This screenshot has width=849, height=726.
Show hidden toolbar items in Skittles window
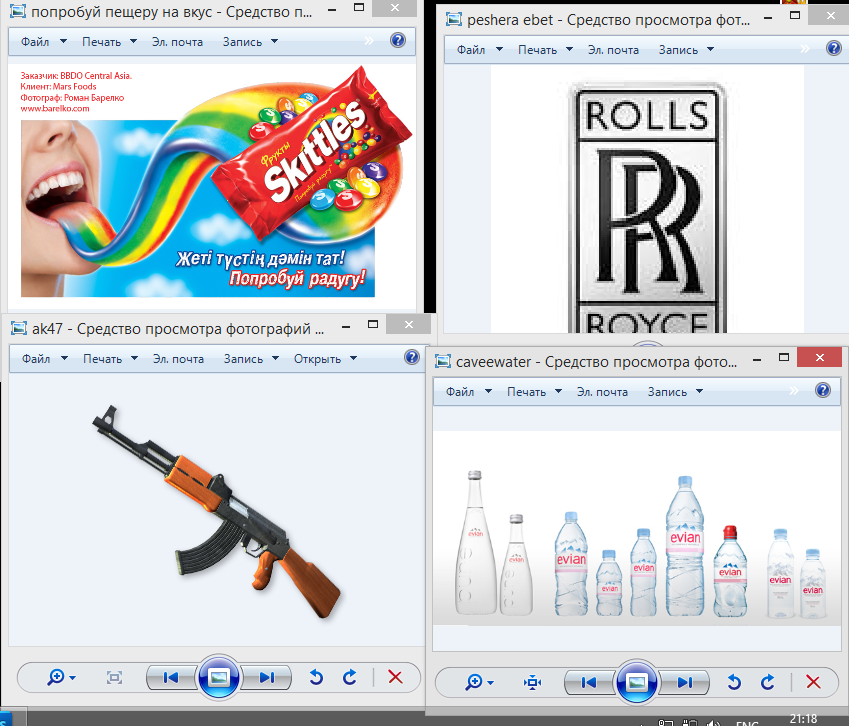pyautogui.click(x=369, y=41)
